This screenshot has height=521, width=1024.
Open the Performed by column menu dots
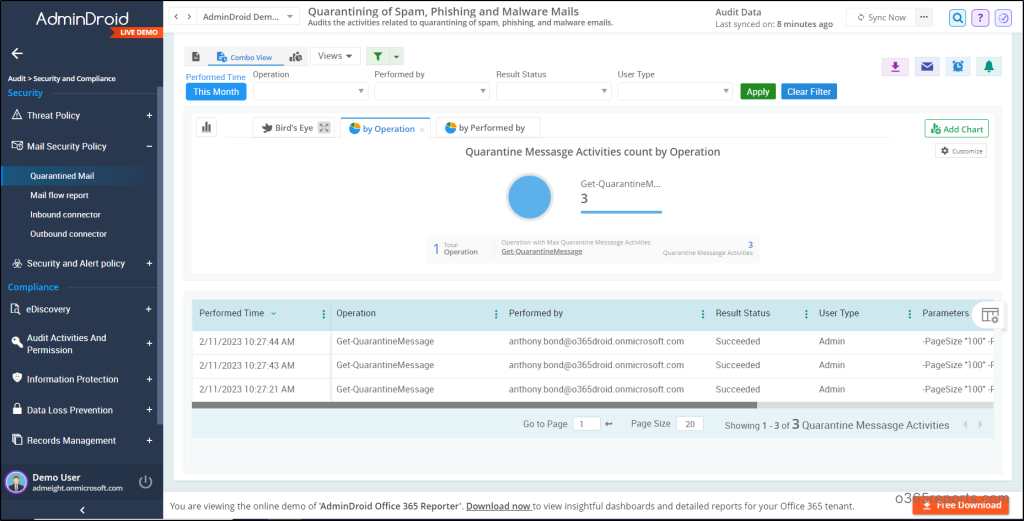pyautogui.click(x=703, y=314)
